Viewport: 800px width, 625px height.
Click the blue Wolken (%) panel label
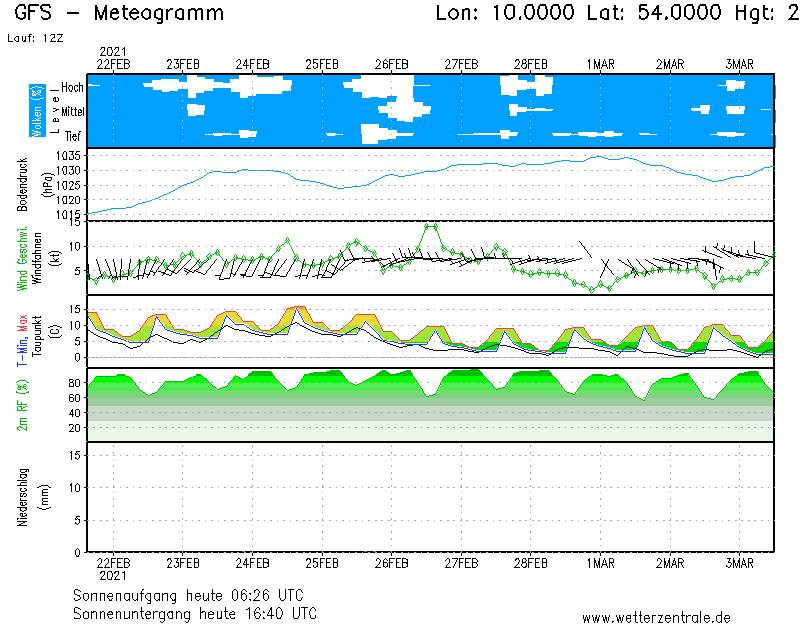36,111
